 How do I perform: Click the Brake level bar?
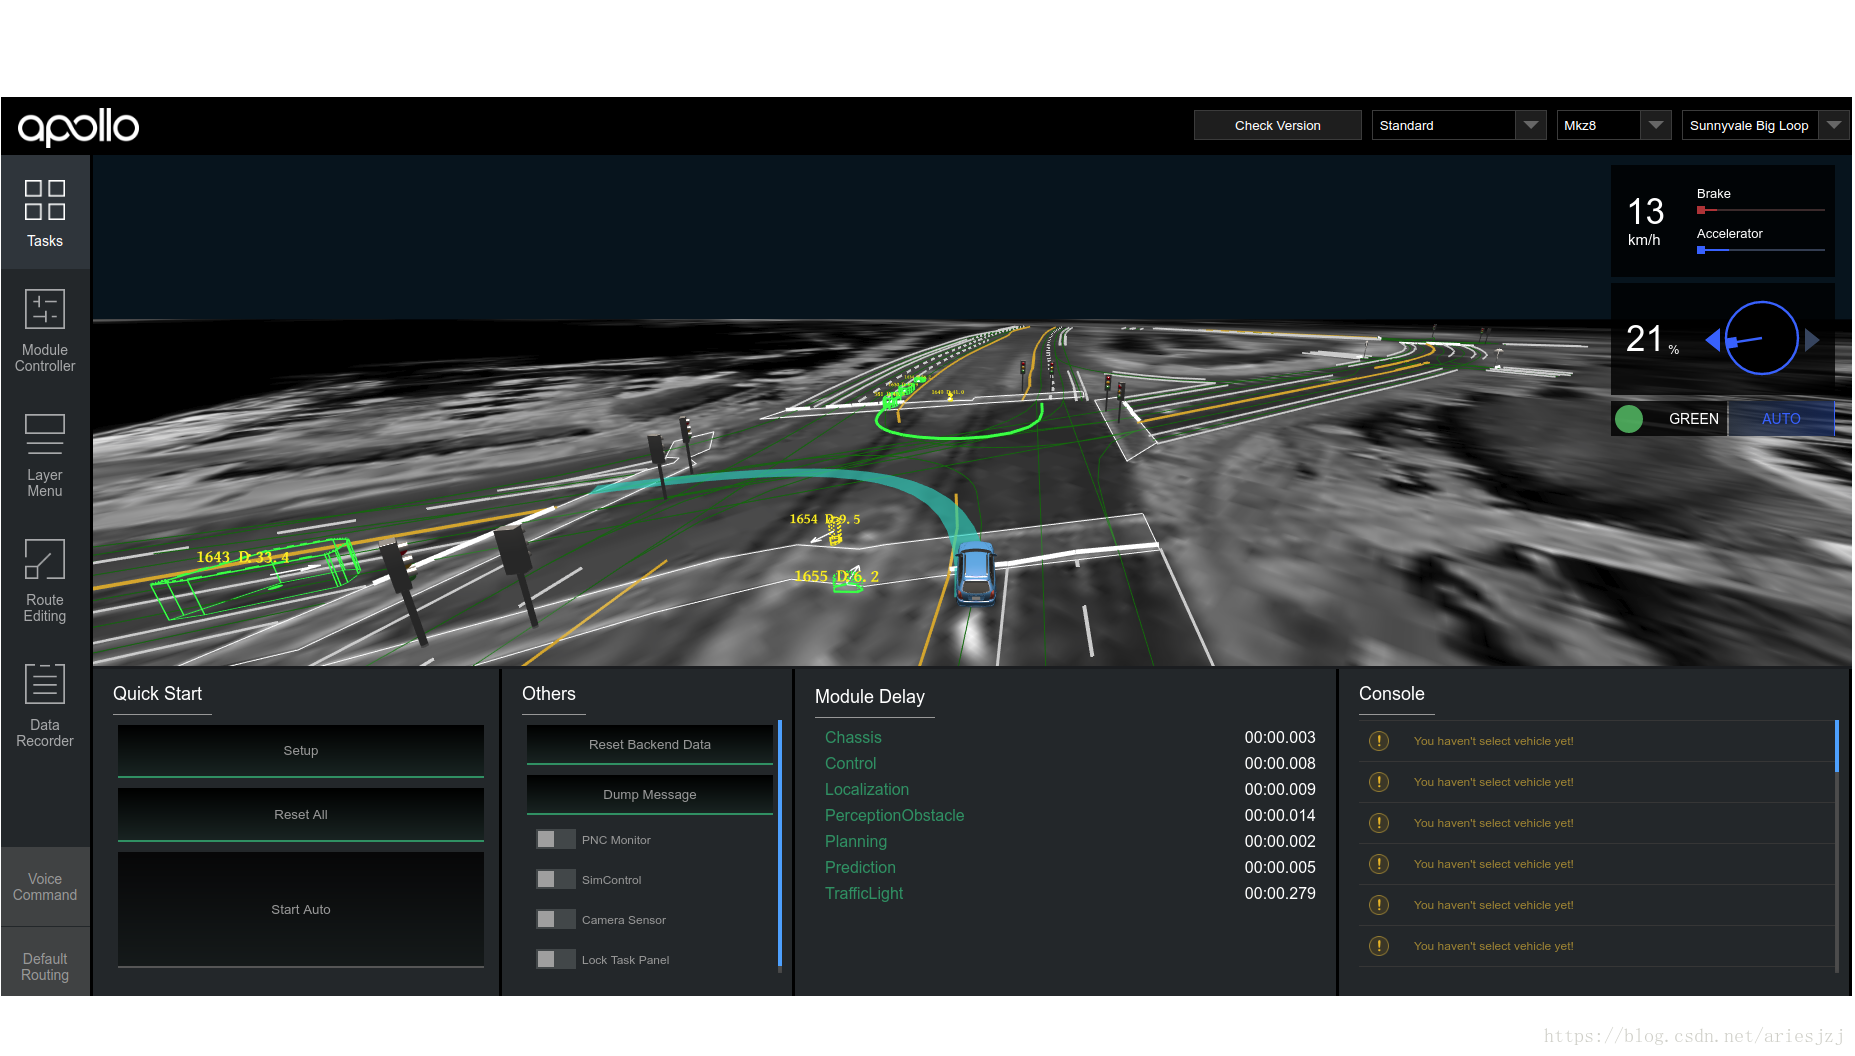click(1761, 210)
